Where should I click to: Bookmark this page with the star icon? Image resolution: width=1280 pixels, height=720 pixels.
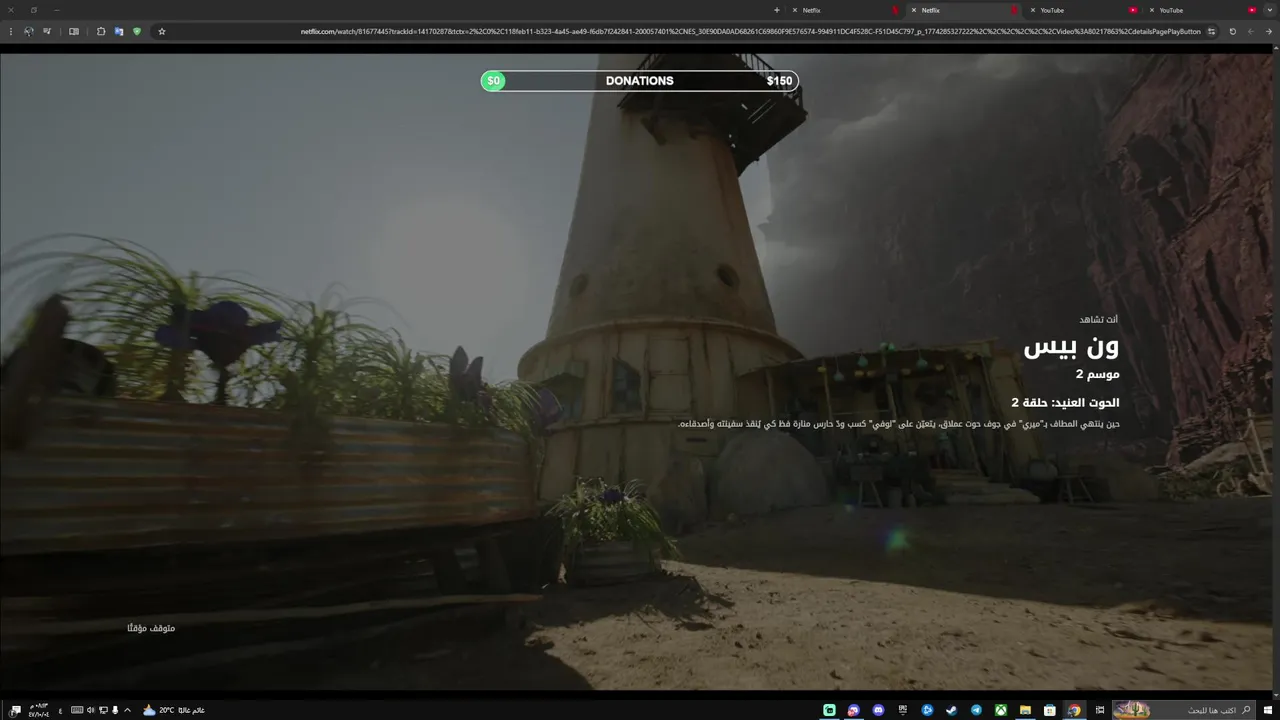(162, 31)
